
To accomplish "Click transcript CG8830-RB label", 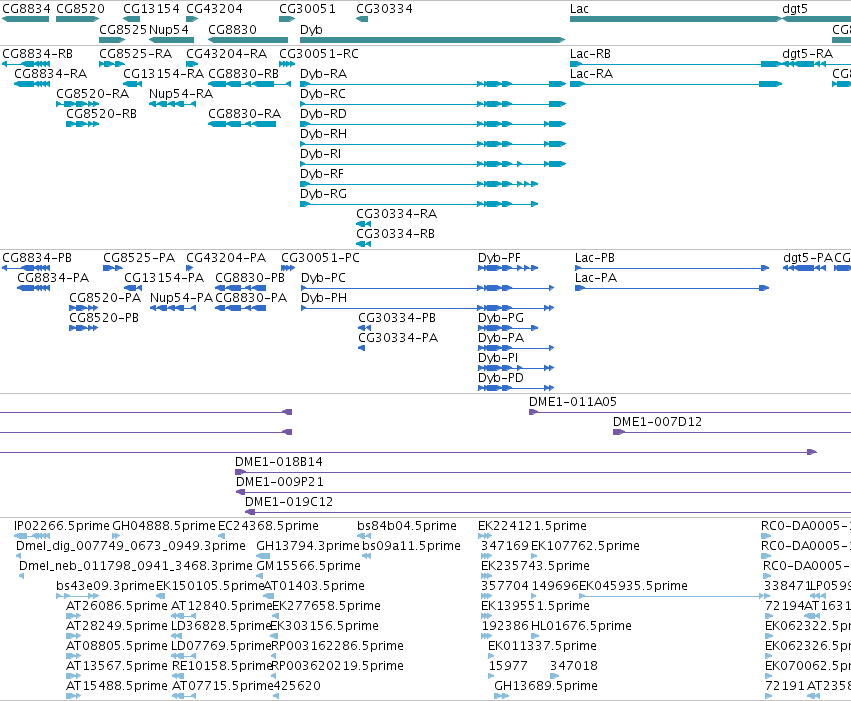I will point(244,74).
